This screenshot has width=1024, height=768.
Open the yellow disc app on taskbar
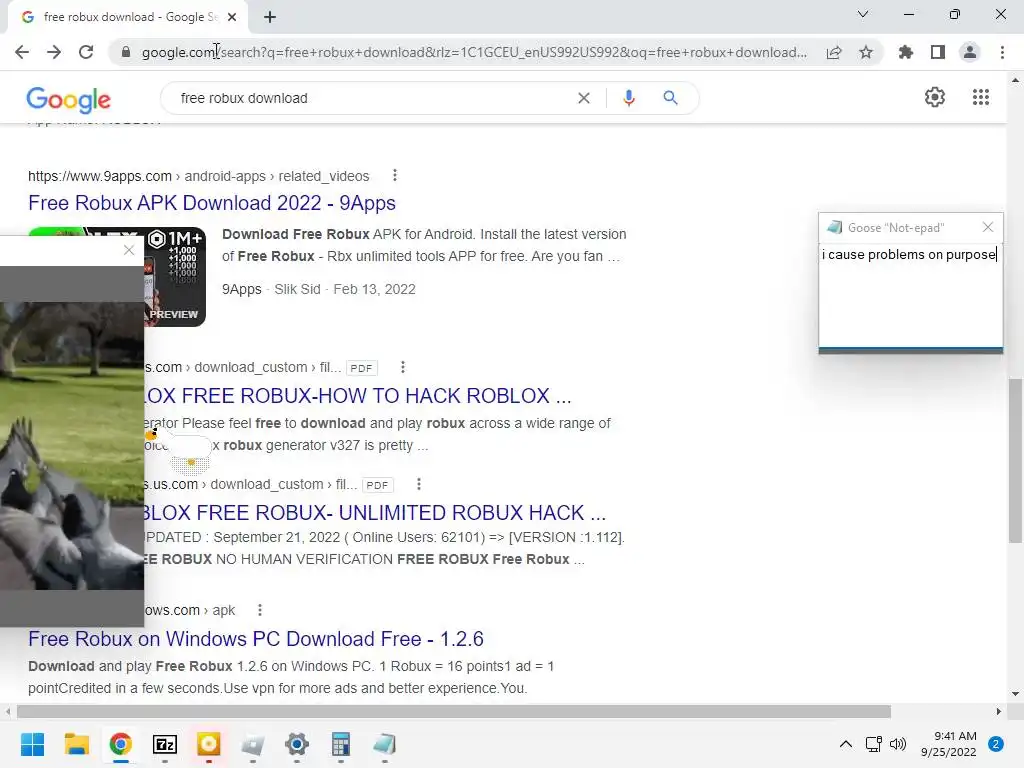[208, 744]
